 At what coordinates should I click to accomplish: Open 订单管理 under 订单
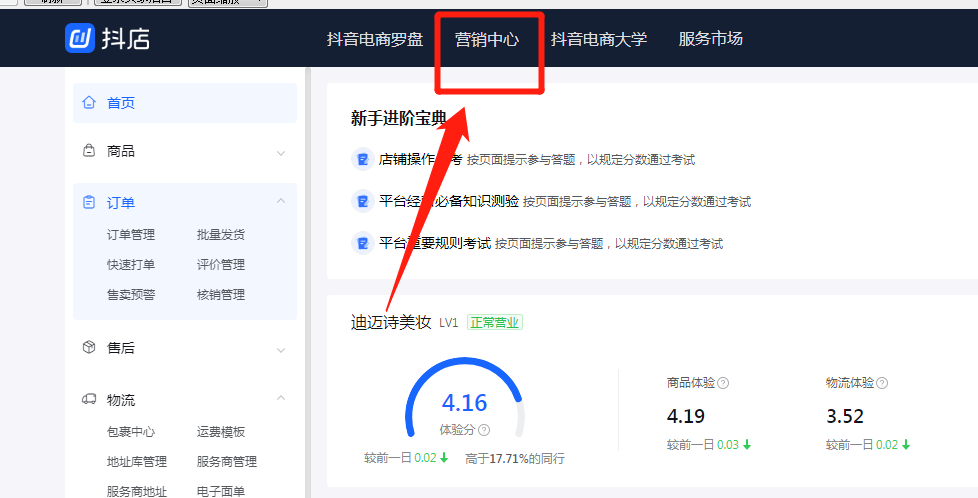[131, 235]
